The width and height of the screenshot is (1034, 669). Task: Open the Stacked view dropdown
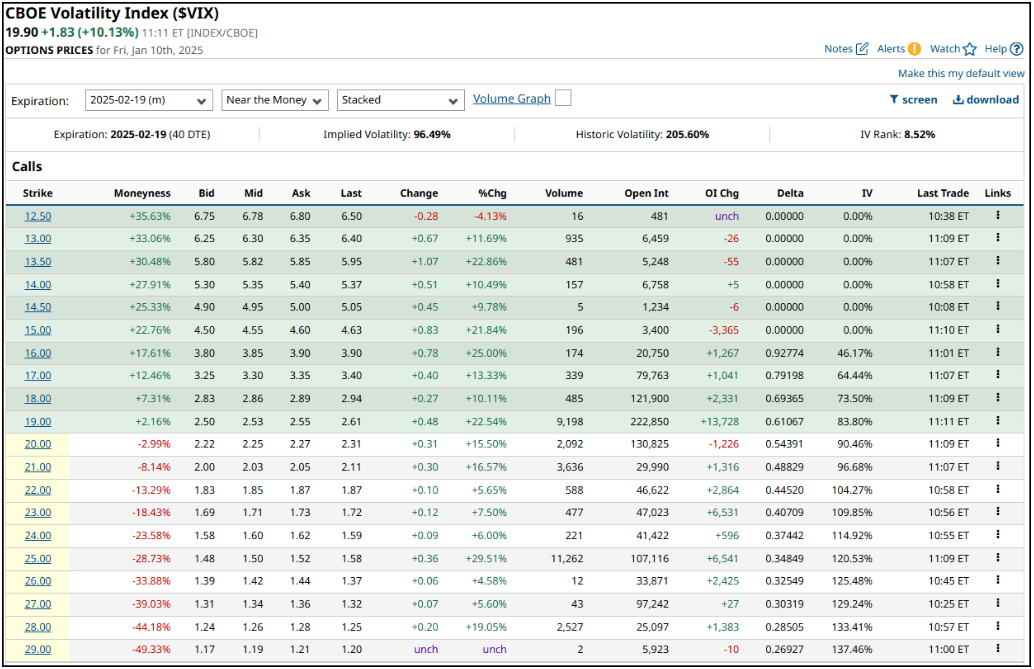click(400, 100)
